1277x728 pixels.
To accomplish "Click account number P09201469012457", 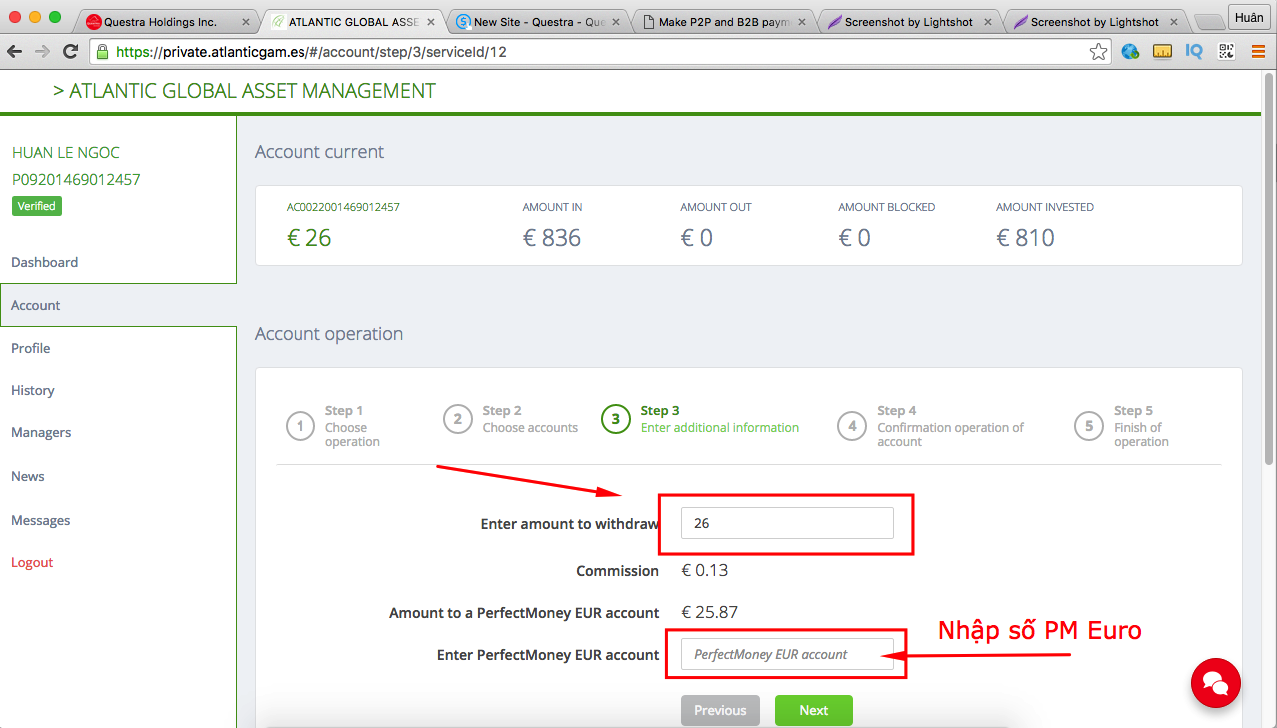I will tap(76, 180).
